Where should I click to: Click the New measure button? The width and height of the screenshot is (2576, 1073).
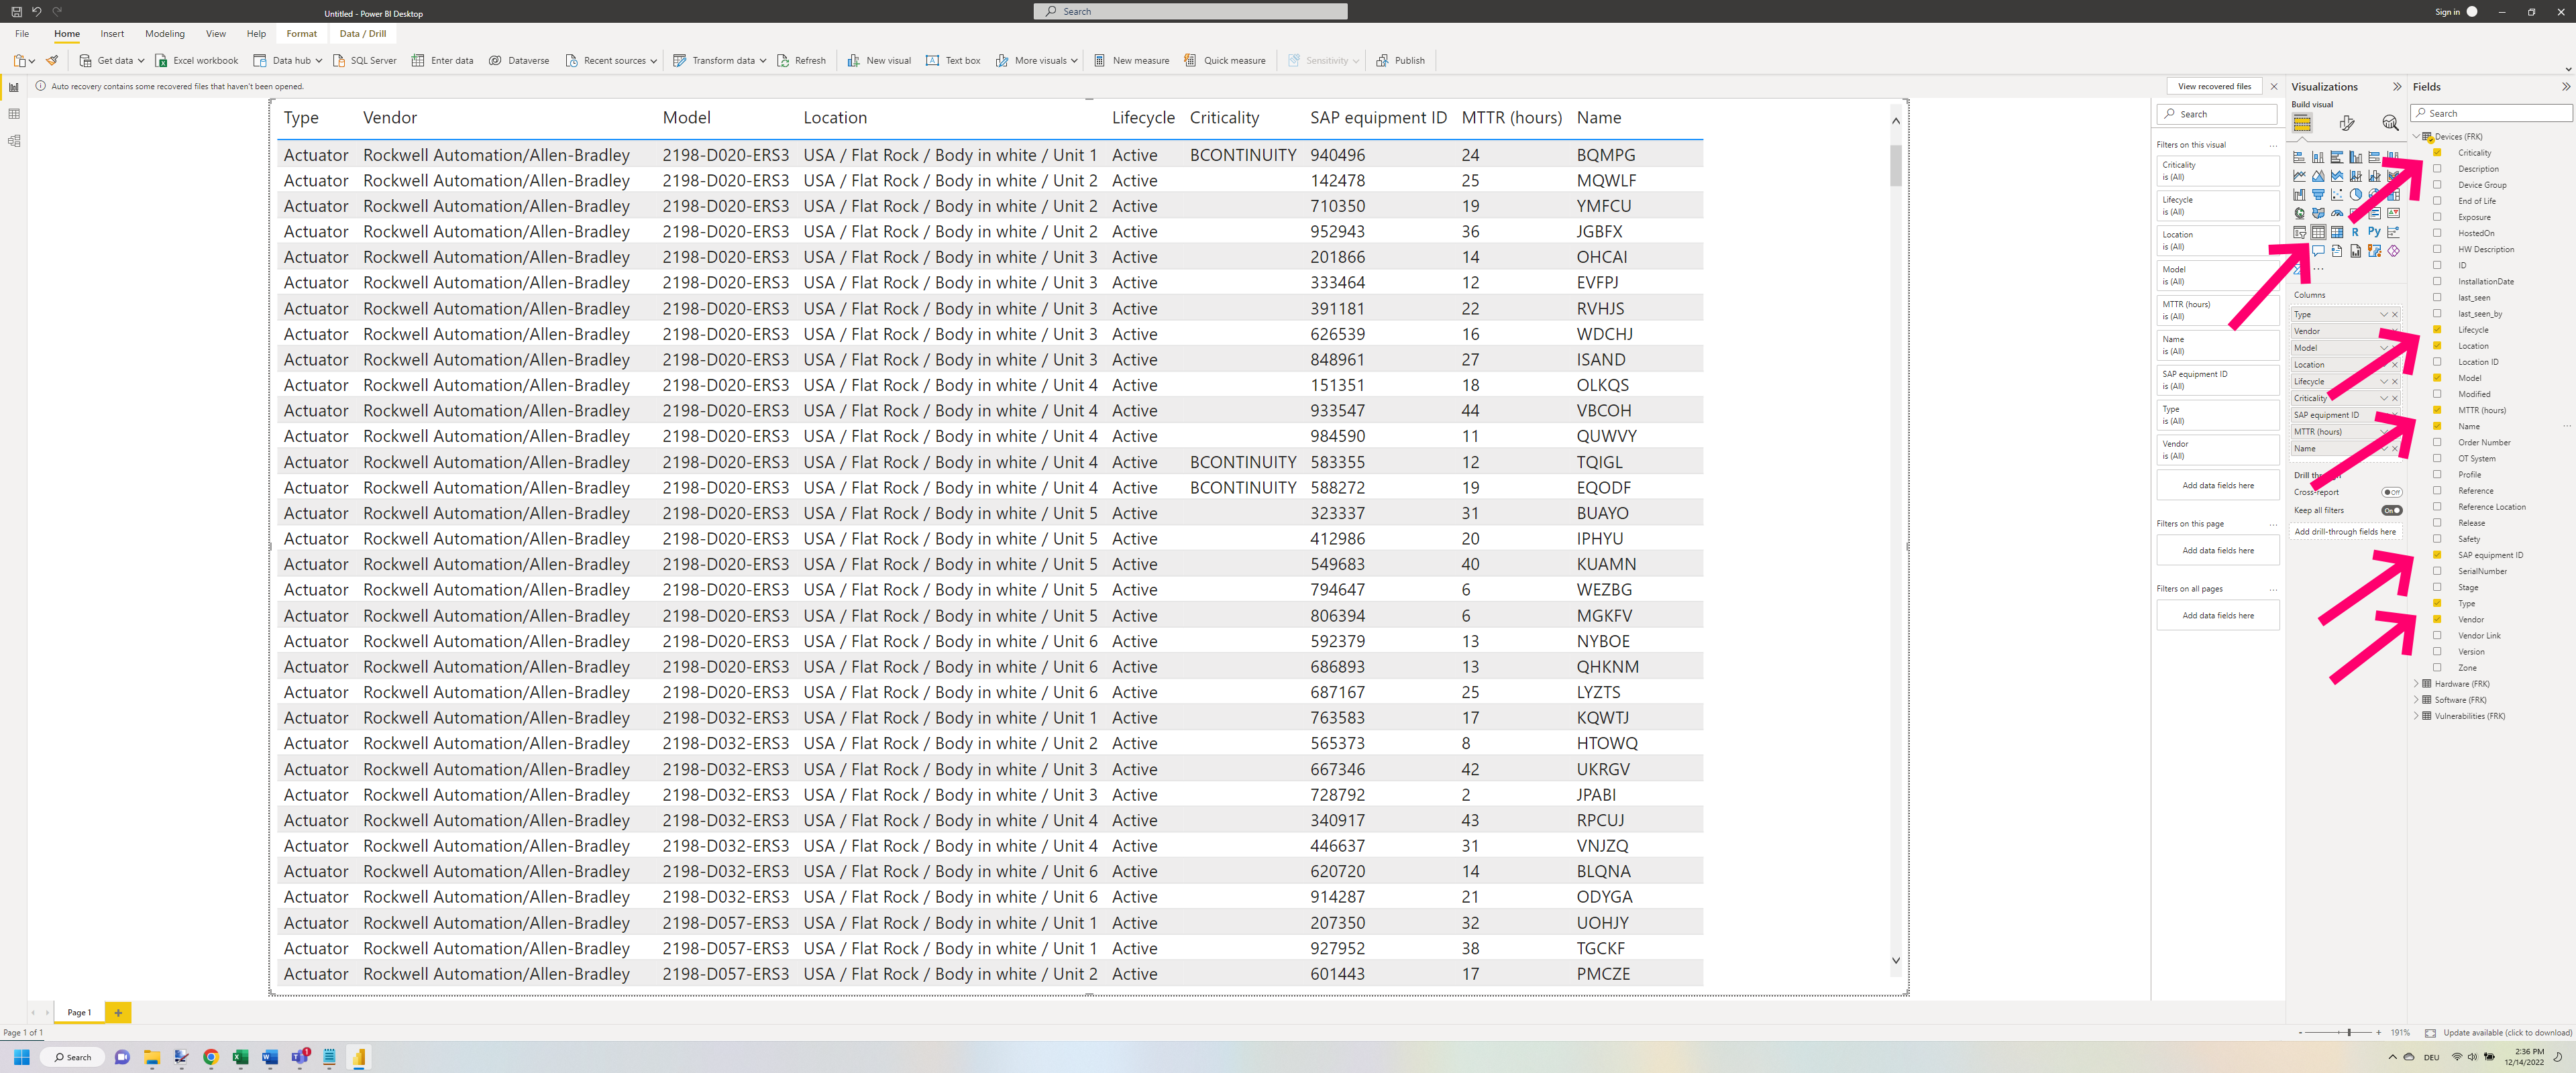point(1131,61)
